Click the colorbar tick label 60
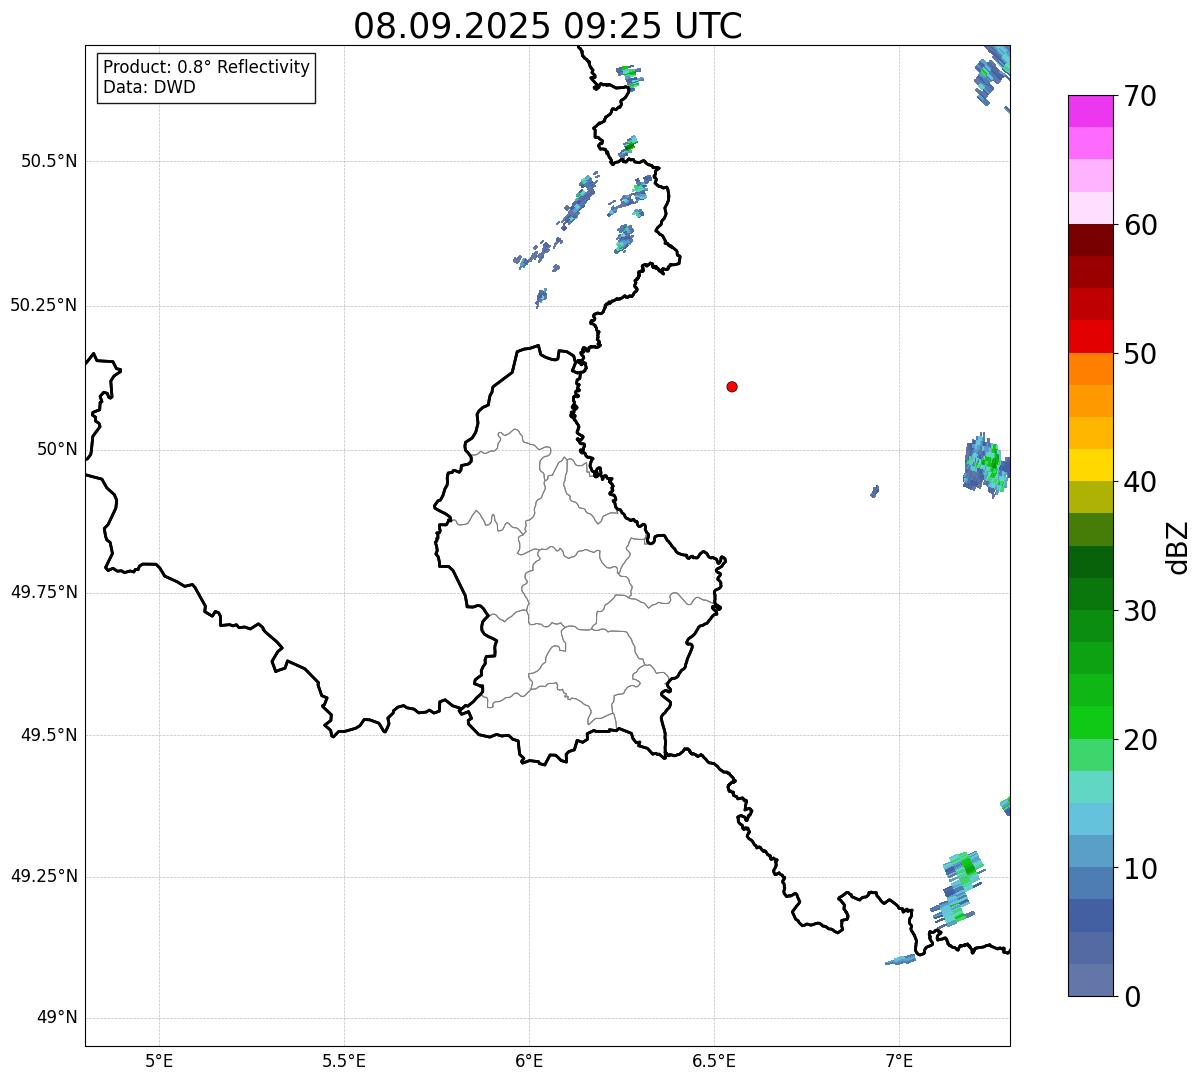Screen dimensions: 1202x1081 coord(1140,225)
